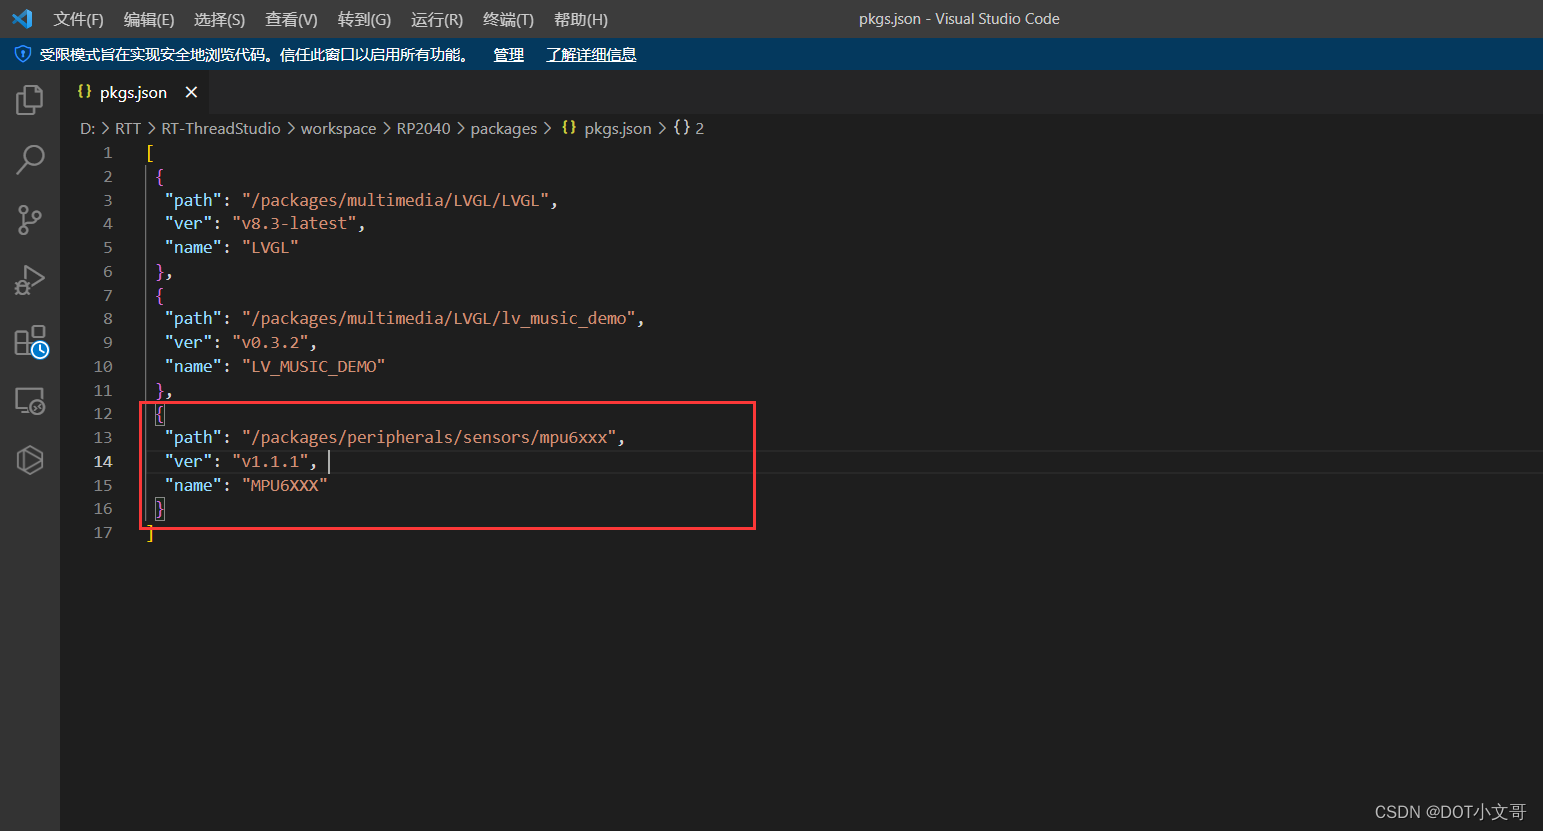The height and width of the screenshot is (831, 1543).
Task: Open the 选择(S) menu
Action: [219, 19]
